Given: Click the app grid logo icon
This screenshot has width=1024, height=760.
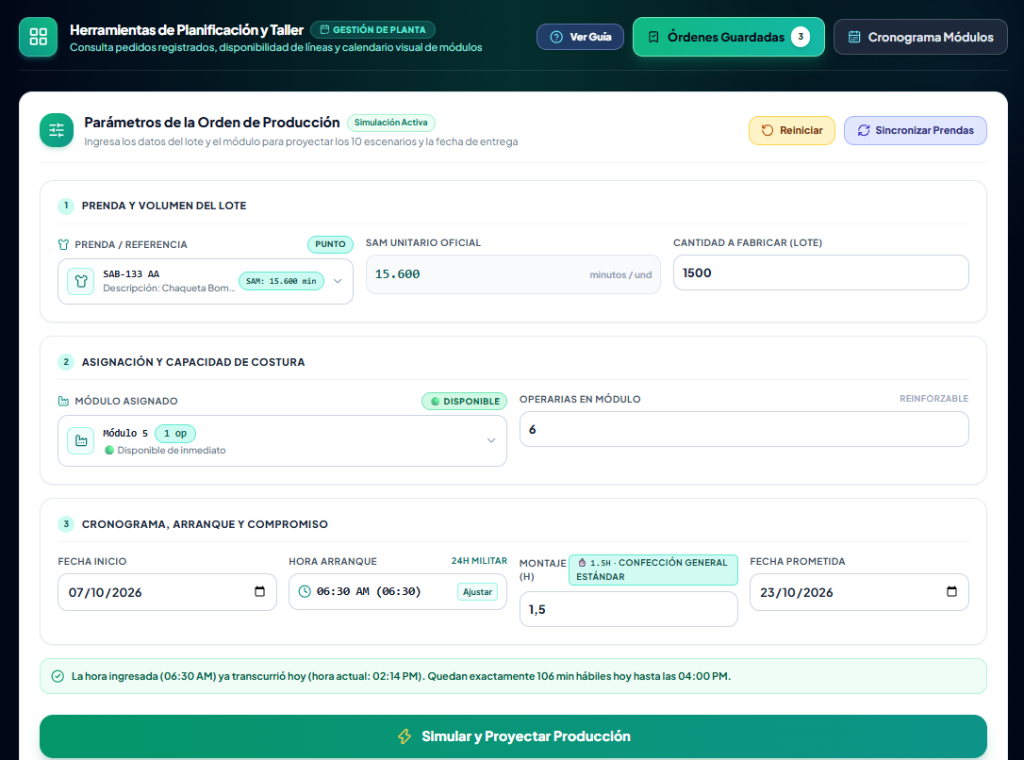Looking at the screenshot, I should 38,37.
